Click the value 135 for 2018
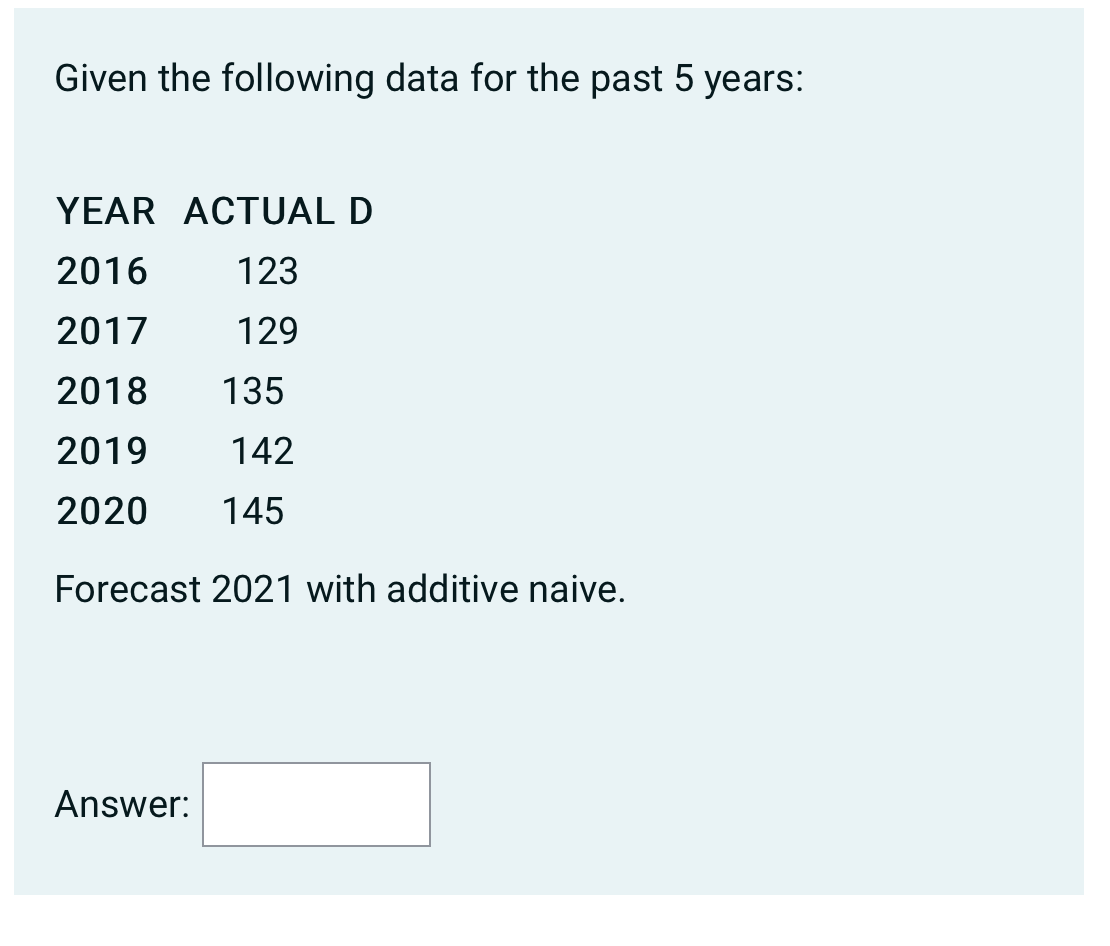Viewport: 1110px width, 946px height. (254, 391)
